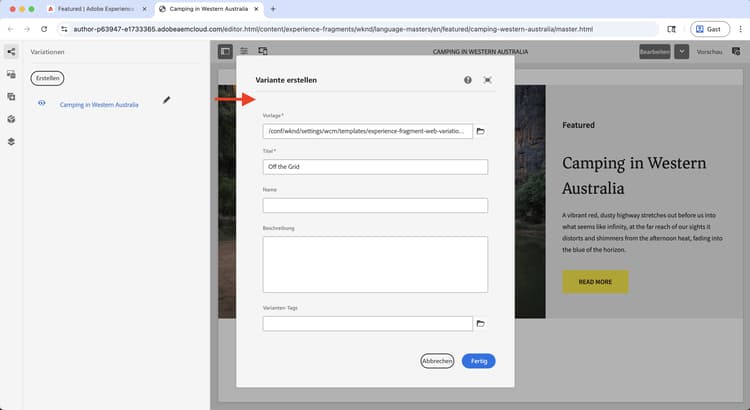Click the browser forward arrow
The image size is (750, 410).
27,29
